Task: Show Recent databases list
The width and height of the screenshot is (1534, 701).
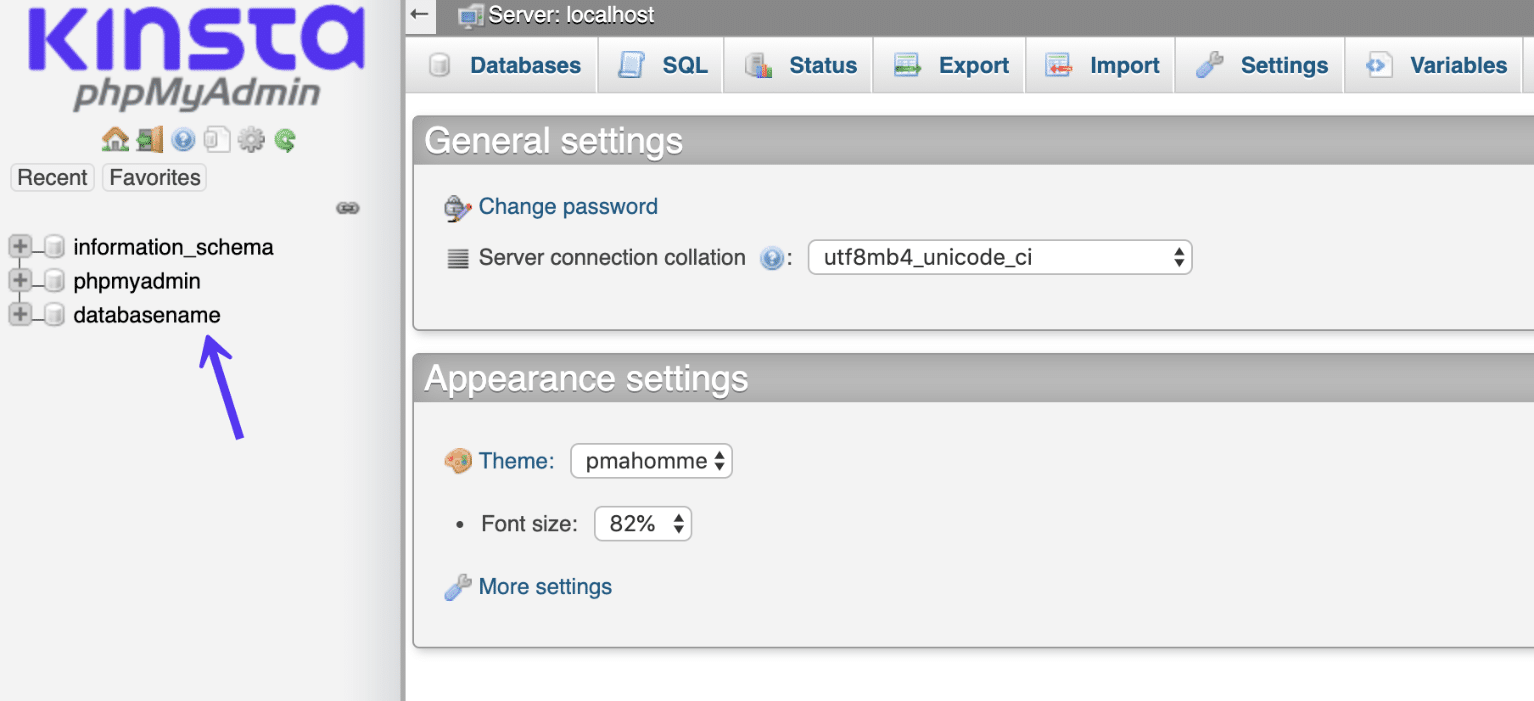Action: 51,177
